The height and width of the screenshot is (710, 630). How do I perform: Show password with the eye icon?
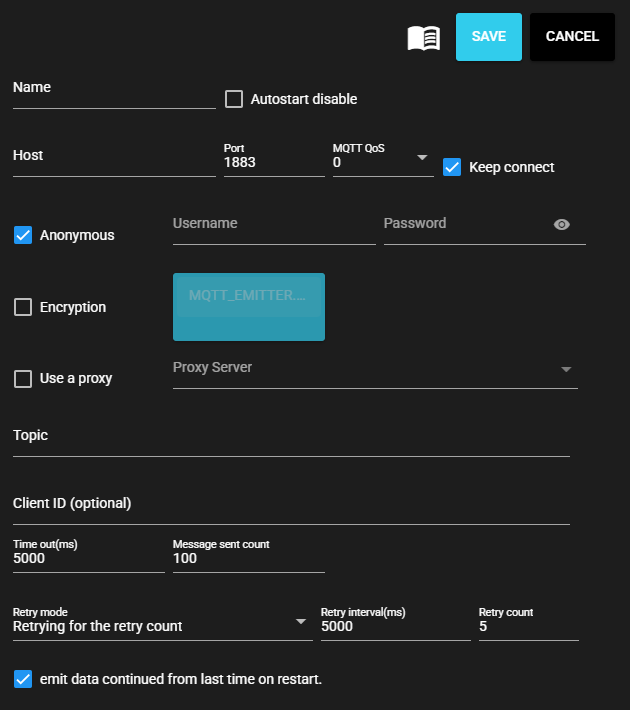pyautogui.click(x=562, y=225)
